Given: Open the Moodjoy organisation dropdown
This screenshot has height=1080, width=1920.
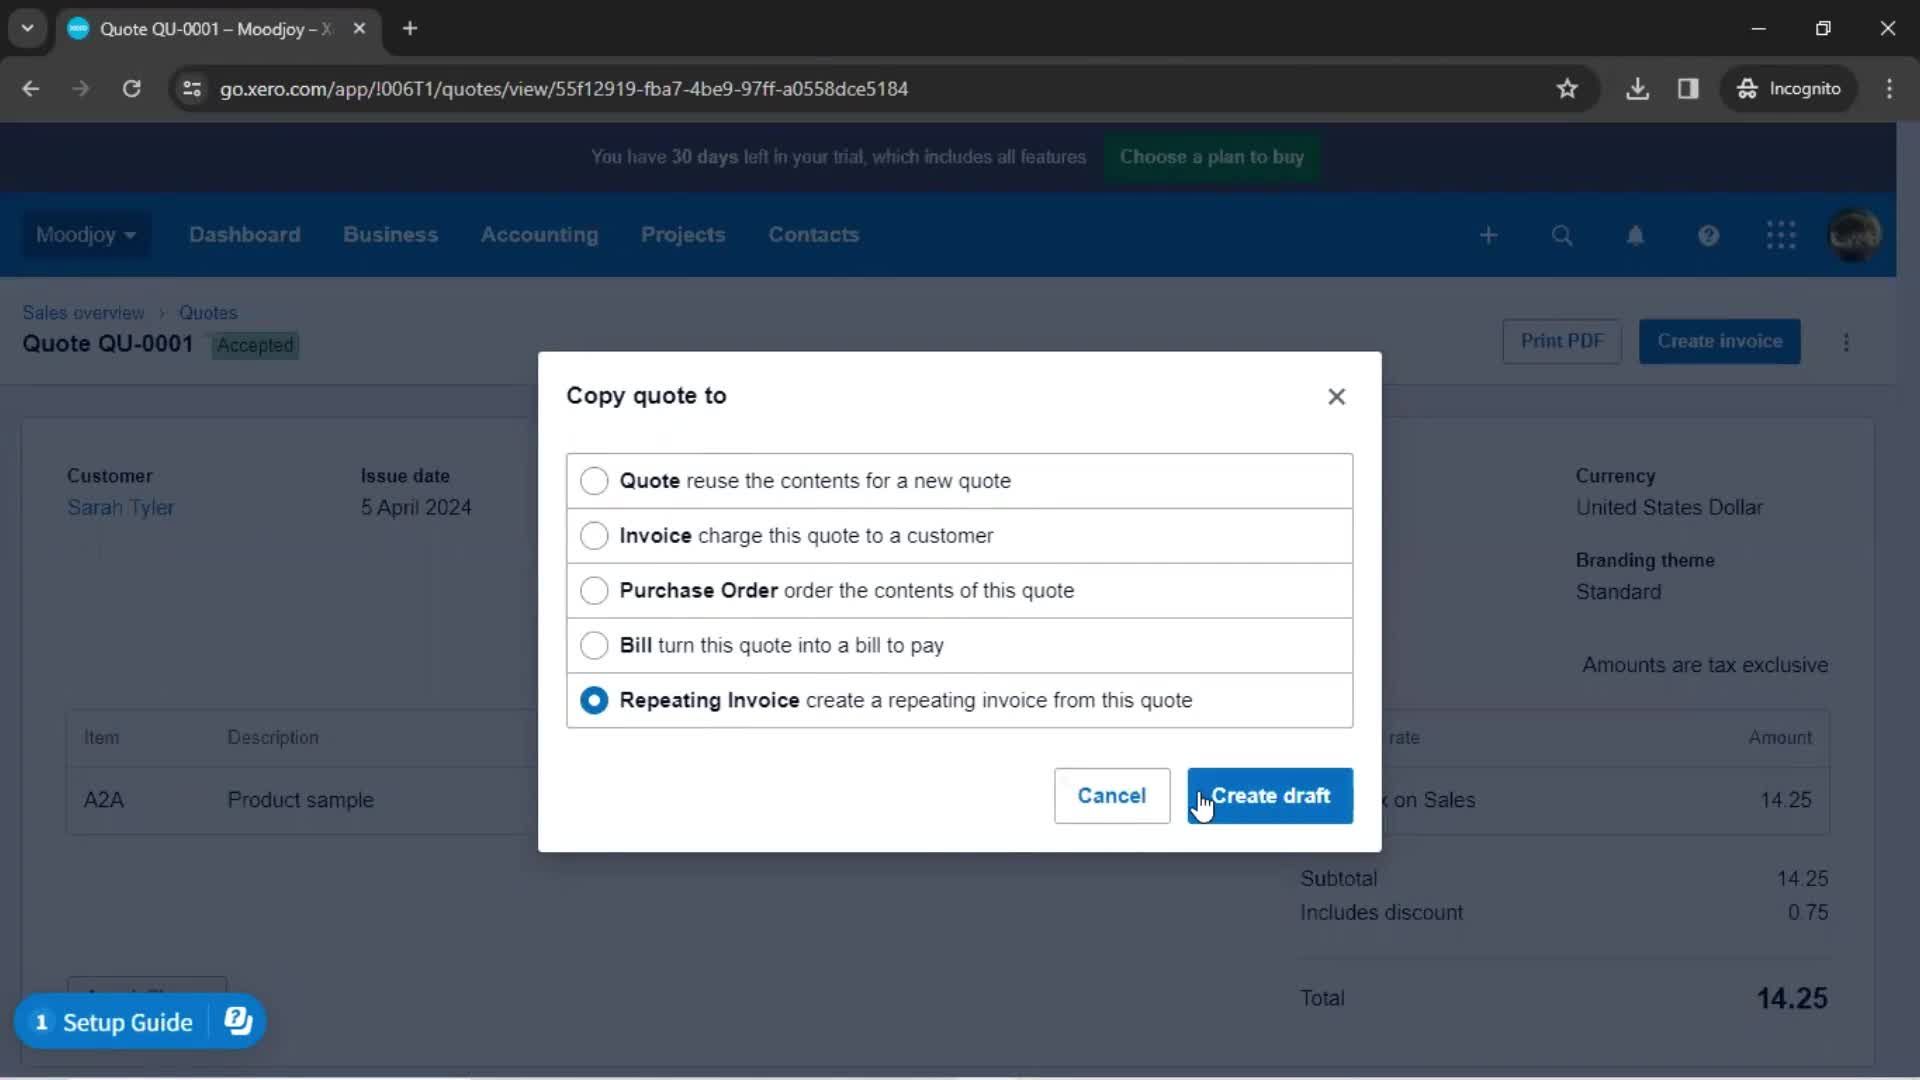Looking at the screenshot, I should (86, 235).
